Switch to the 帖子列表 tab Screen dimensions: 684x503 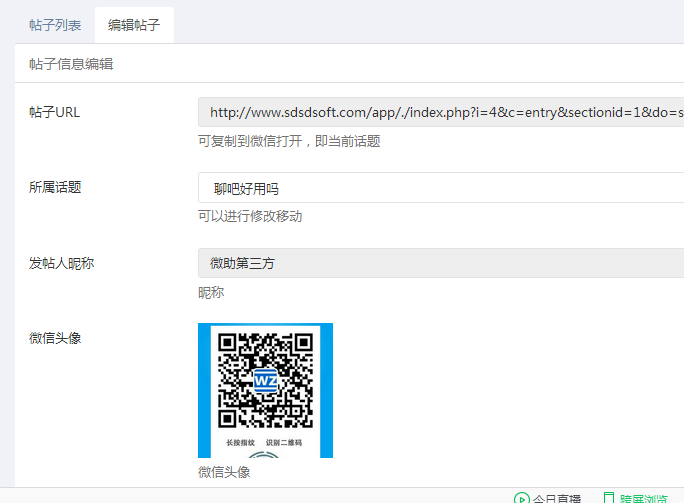[x=55, y=25]
